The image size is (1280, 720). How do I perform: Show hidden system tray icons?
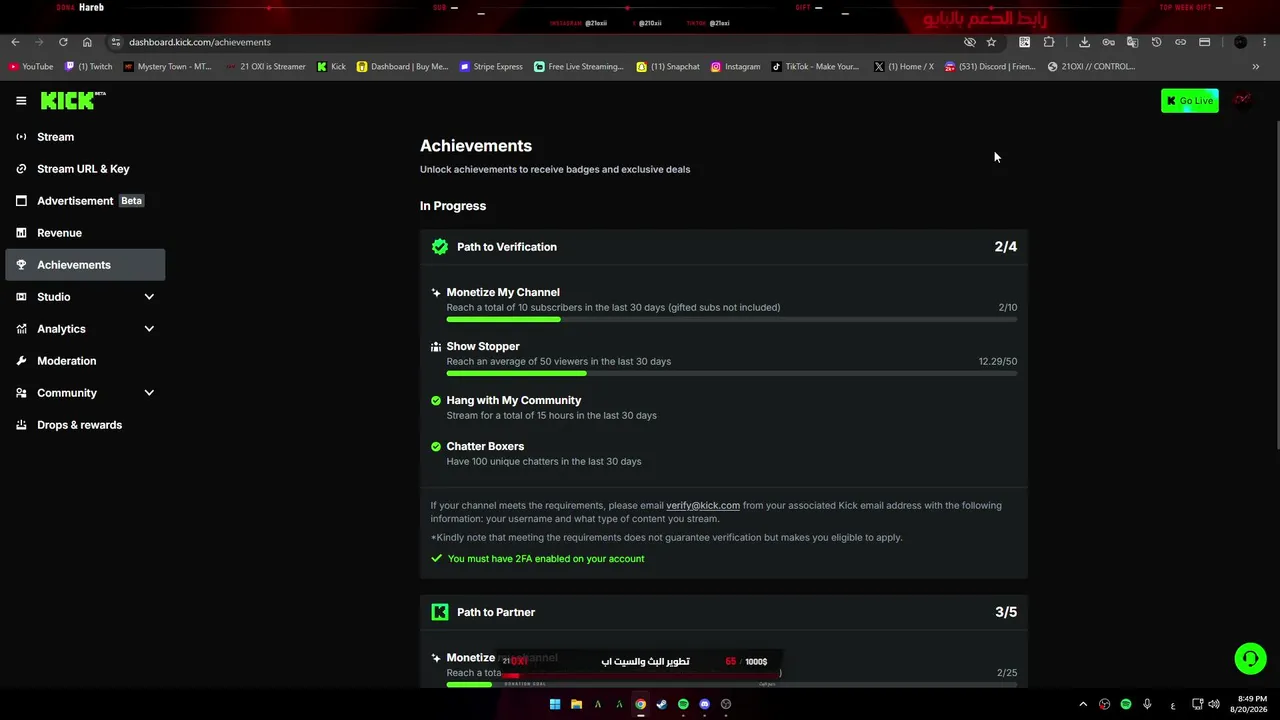pyautogui.click(x=1083, y=704)
